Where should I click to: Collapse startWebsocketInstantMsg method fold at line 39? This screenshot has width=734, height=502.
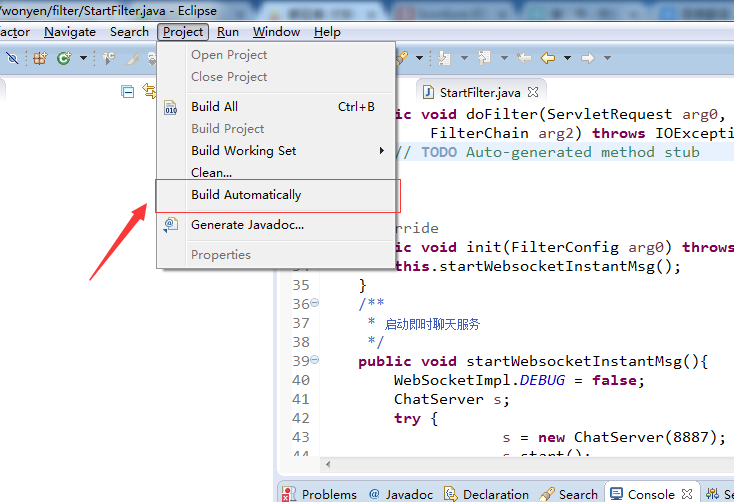click(x=315, y=360)
